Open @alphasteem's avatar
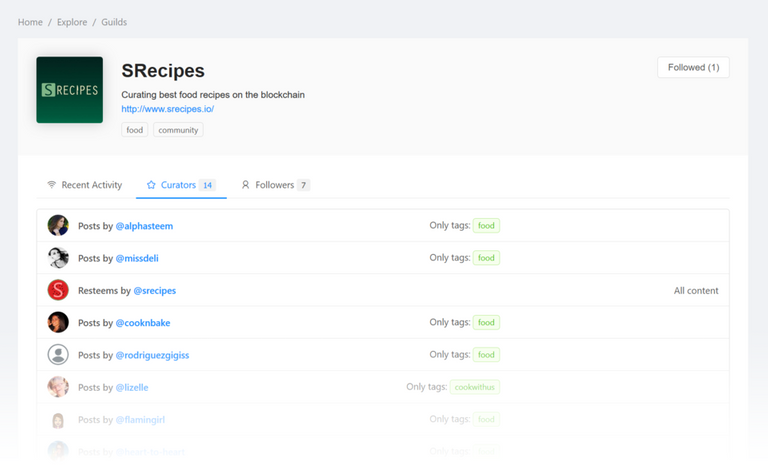 click(58, 225)
